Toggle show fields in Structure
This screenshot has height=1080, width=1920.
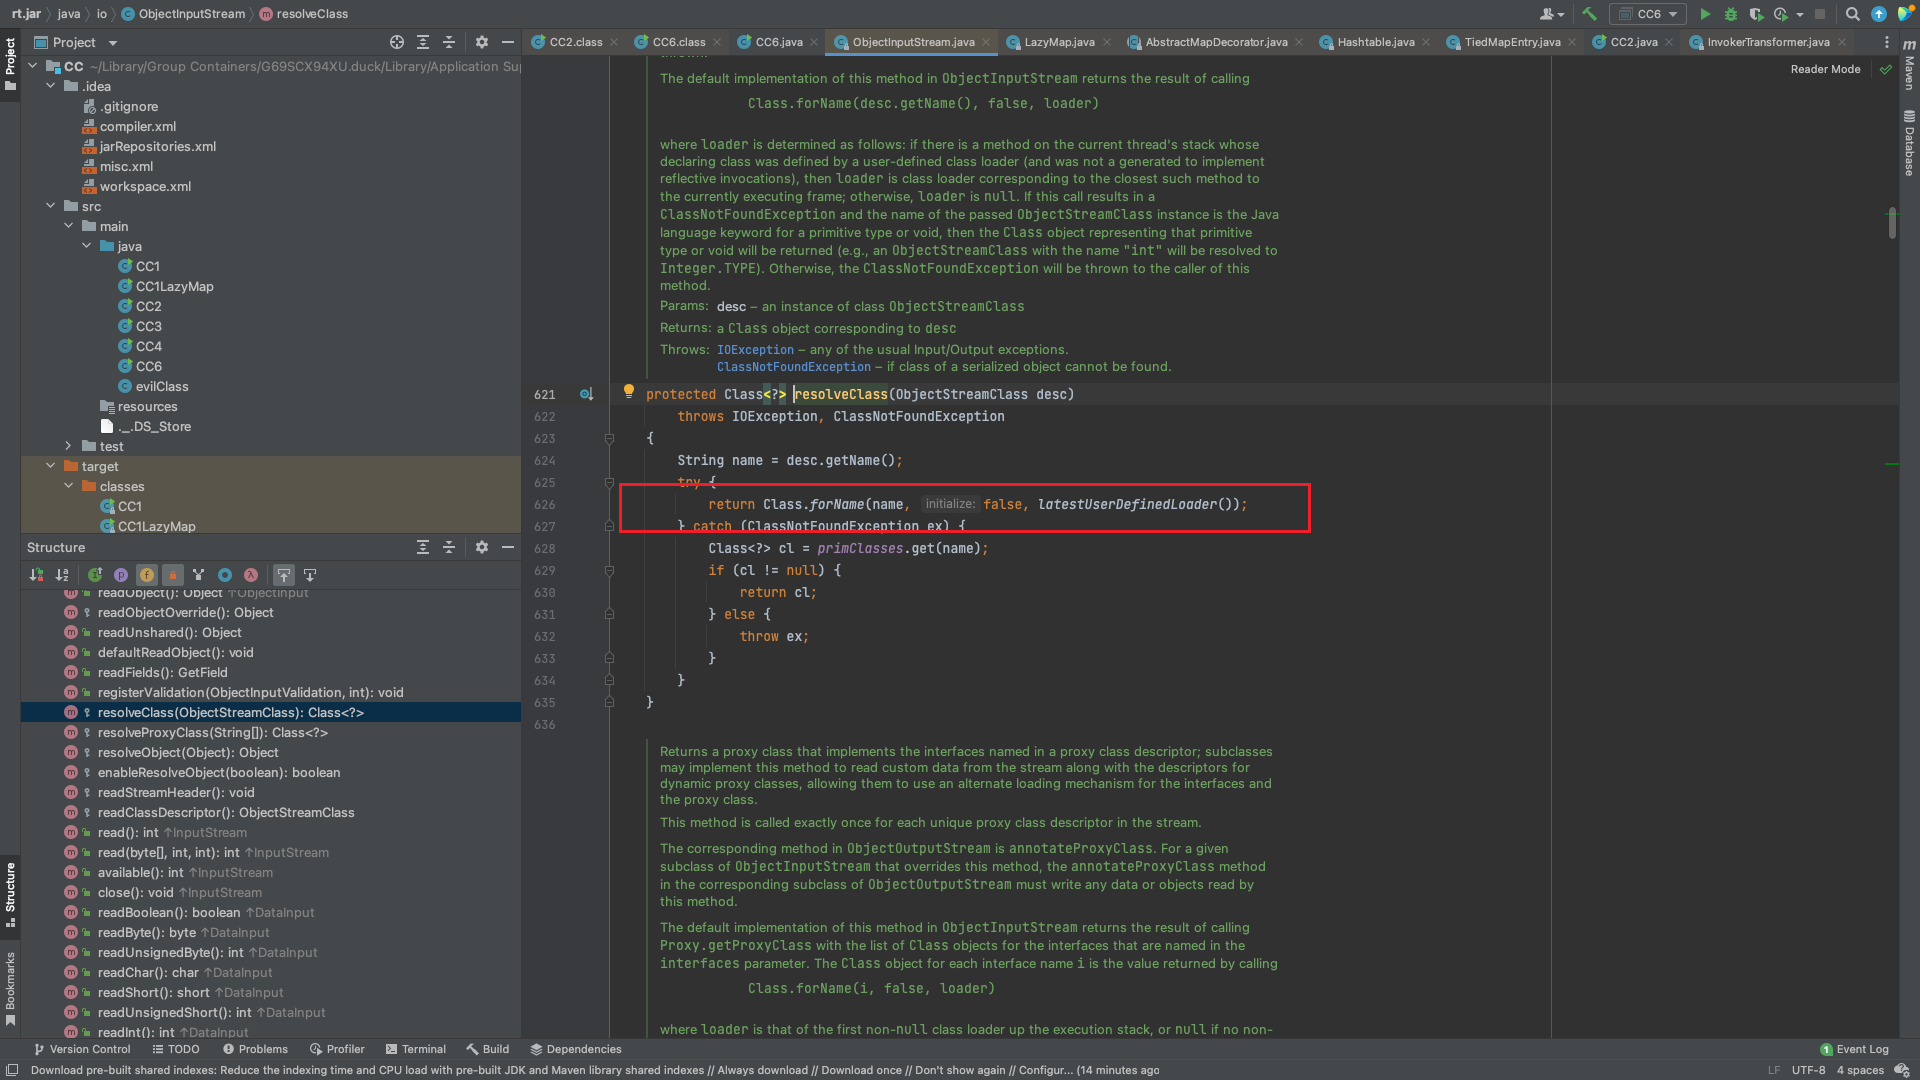[147, 575]
